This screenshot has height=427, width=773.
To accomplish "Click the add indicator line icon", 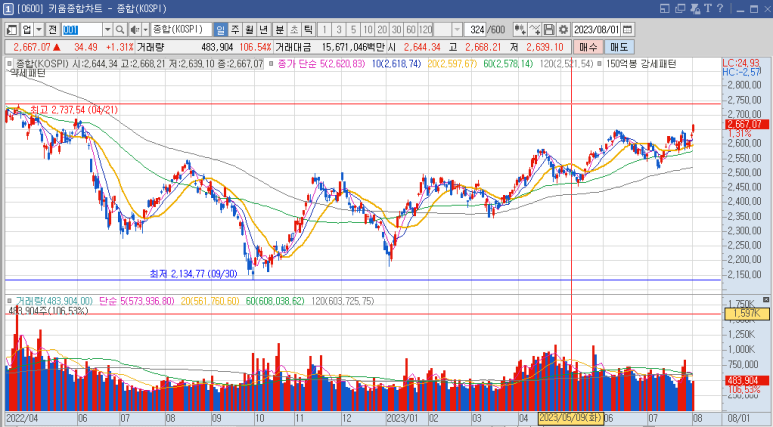I will pos(534,30).
